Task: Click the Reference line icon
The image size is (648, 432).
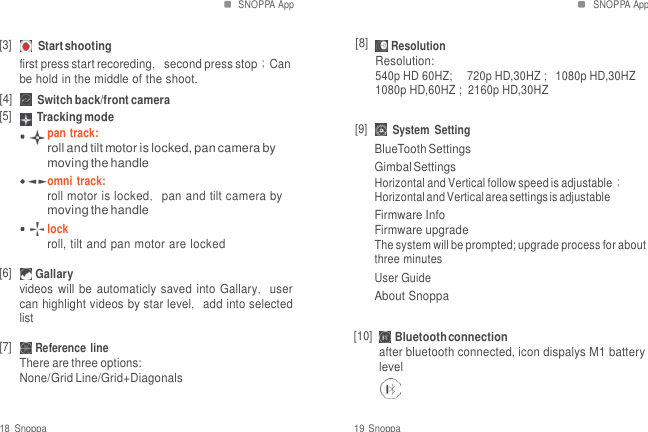Action: click(x=26, y=347)
